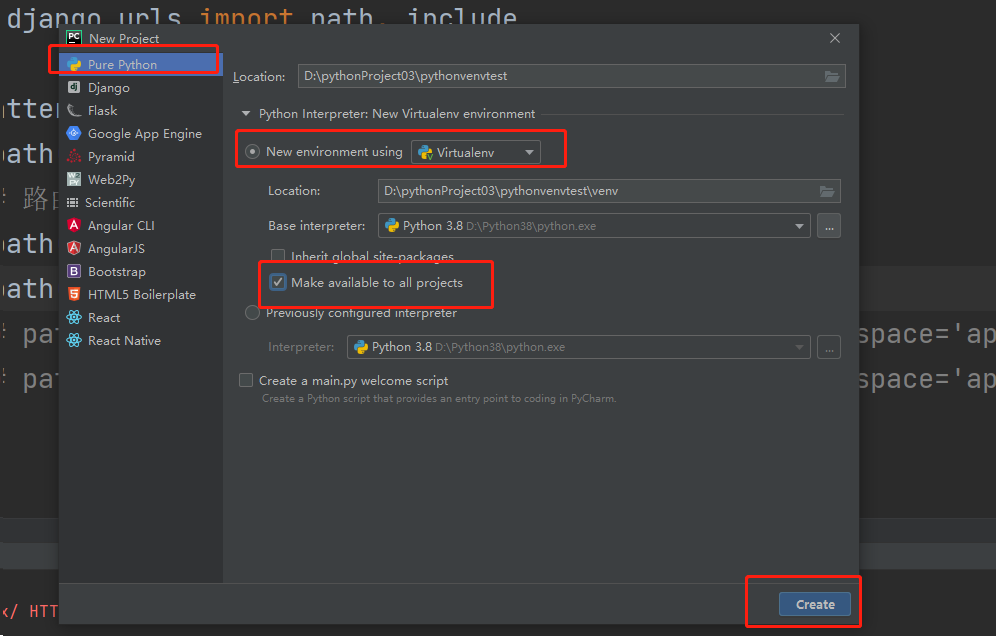Viewport: 996px width, 636px height.
Task: Click the Pure Python snake icon
Action: 74,64
